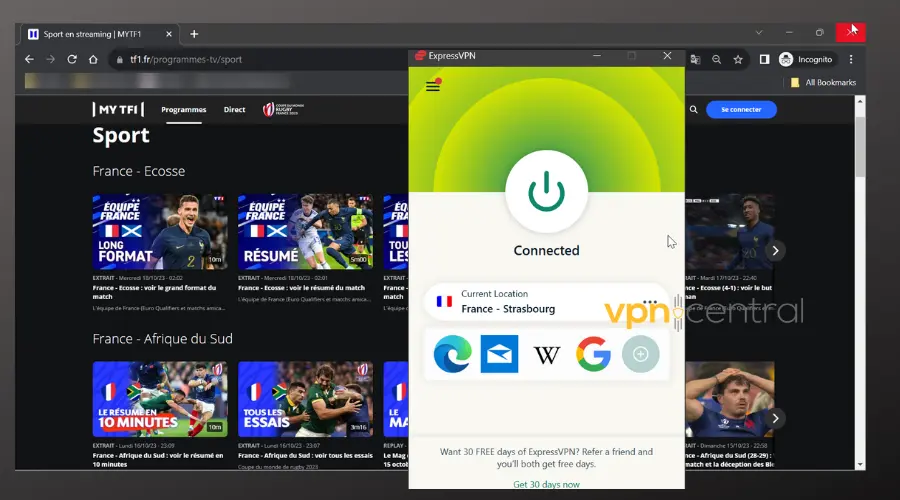Close the Sport en streaming tab
Image resolution: width=900 pixels, height=500 pixels.
[x=169, y=34]
